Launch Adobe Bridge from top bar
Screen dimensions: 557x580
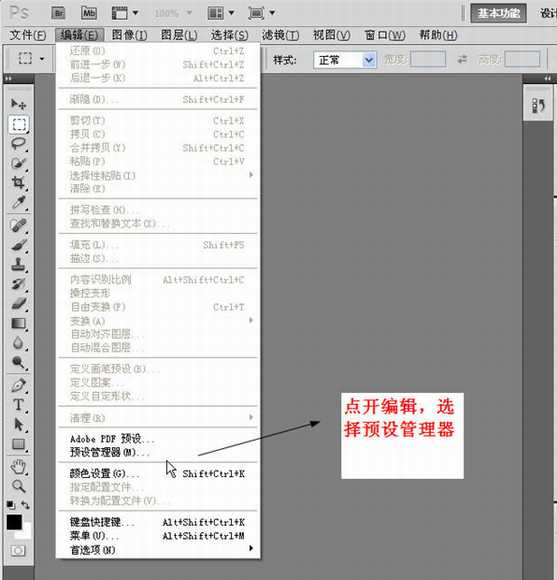point(58,13)
